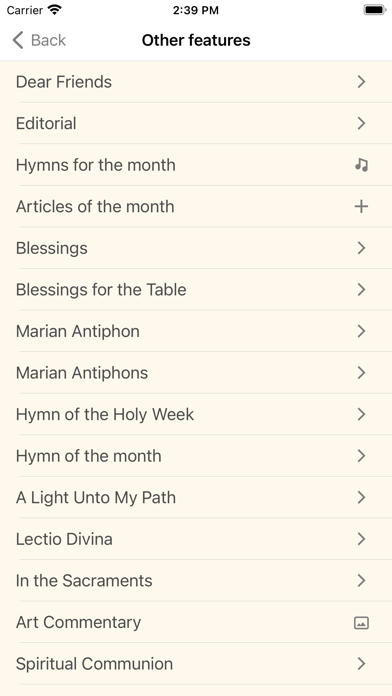Tap the back arrow chevron icon

[18, 40]
